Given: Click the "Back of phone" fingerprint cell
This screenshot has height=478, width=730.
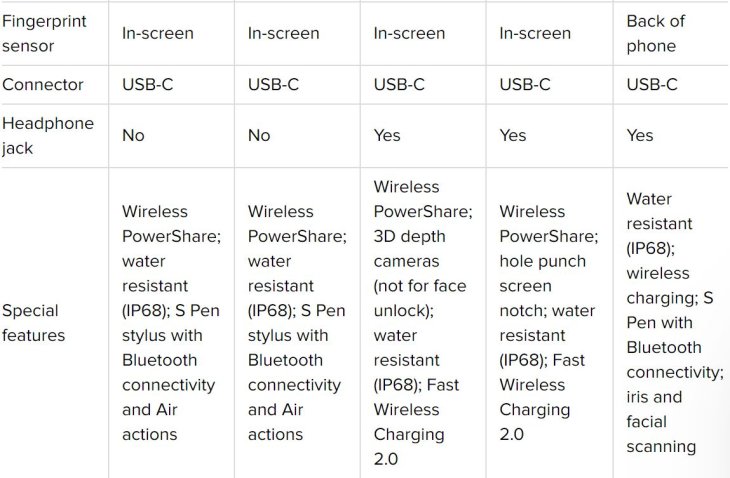Looking at the screenshot, I should point(655,33).
